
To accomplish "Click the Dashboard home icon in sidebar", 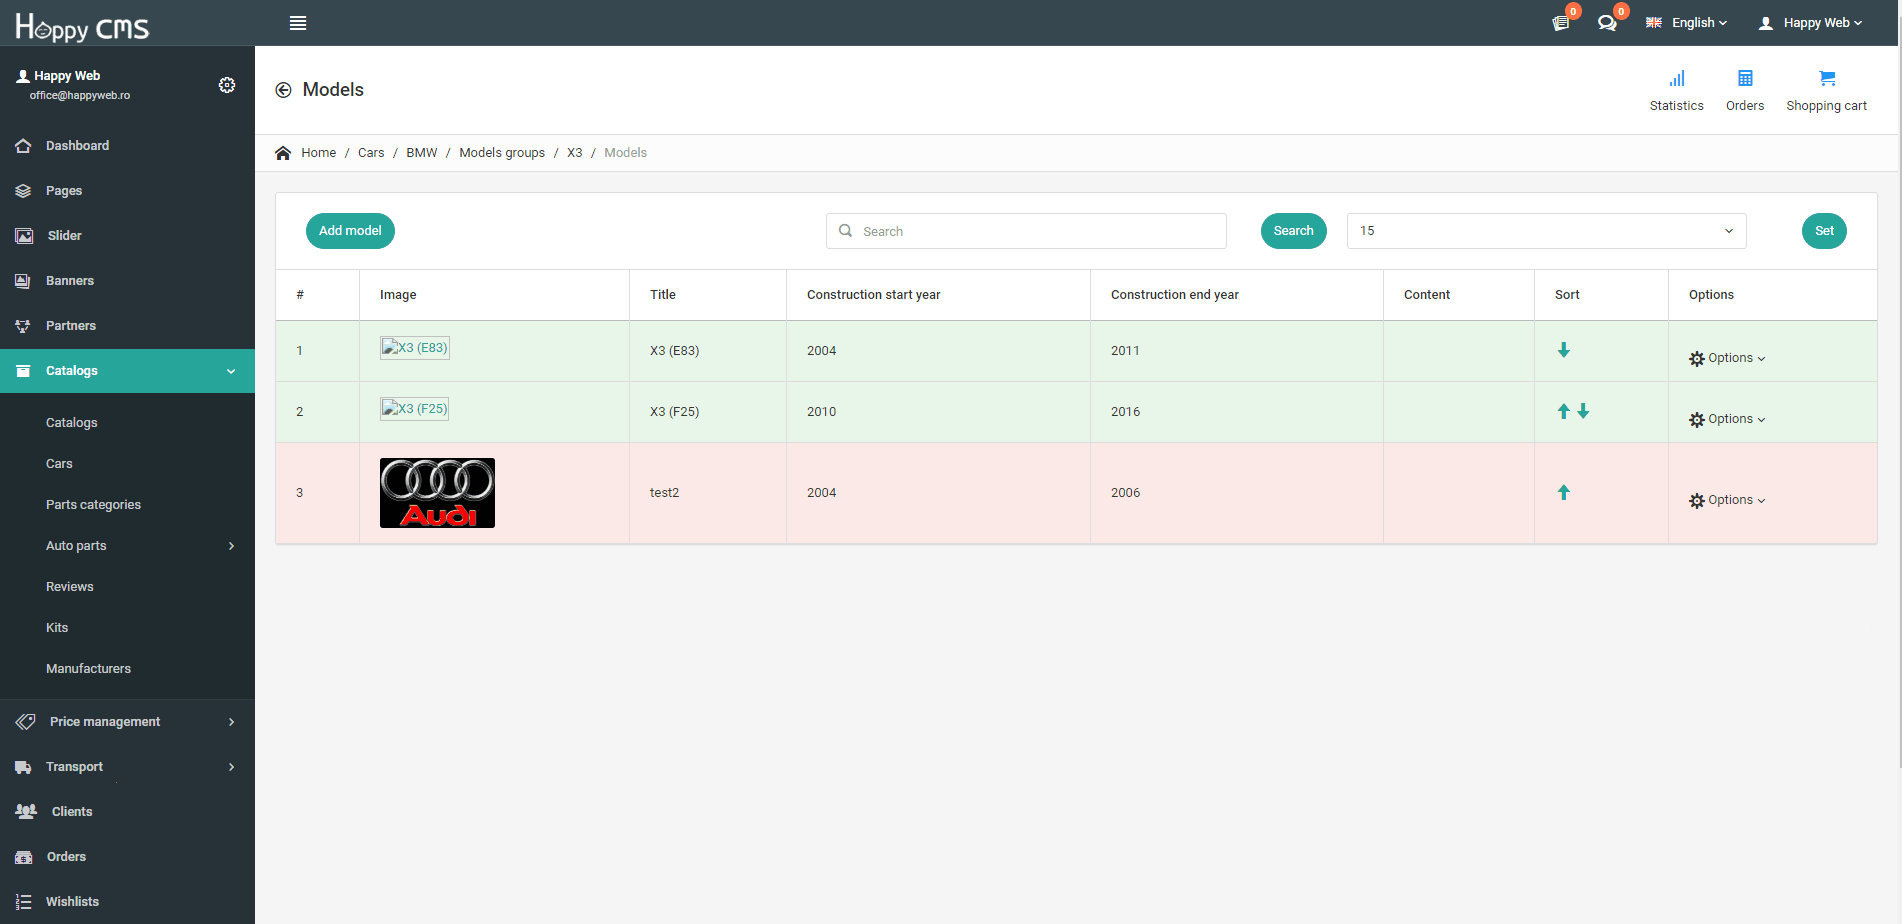I will point(23,146).
